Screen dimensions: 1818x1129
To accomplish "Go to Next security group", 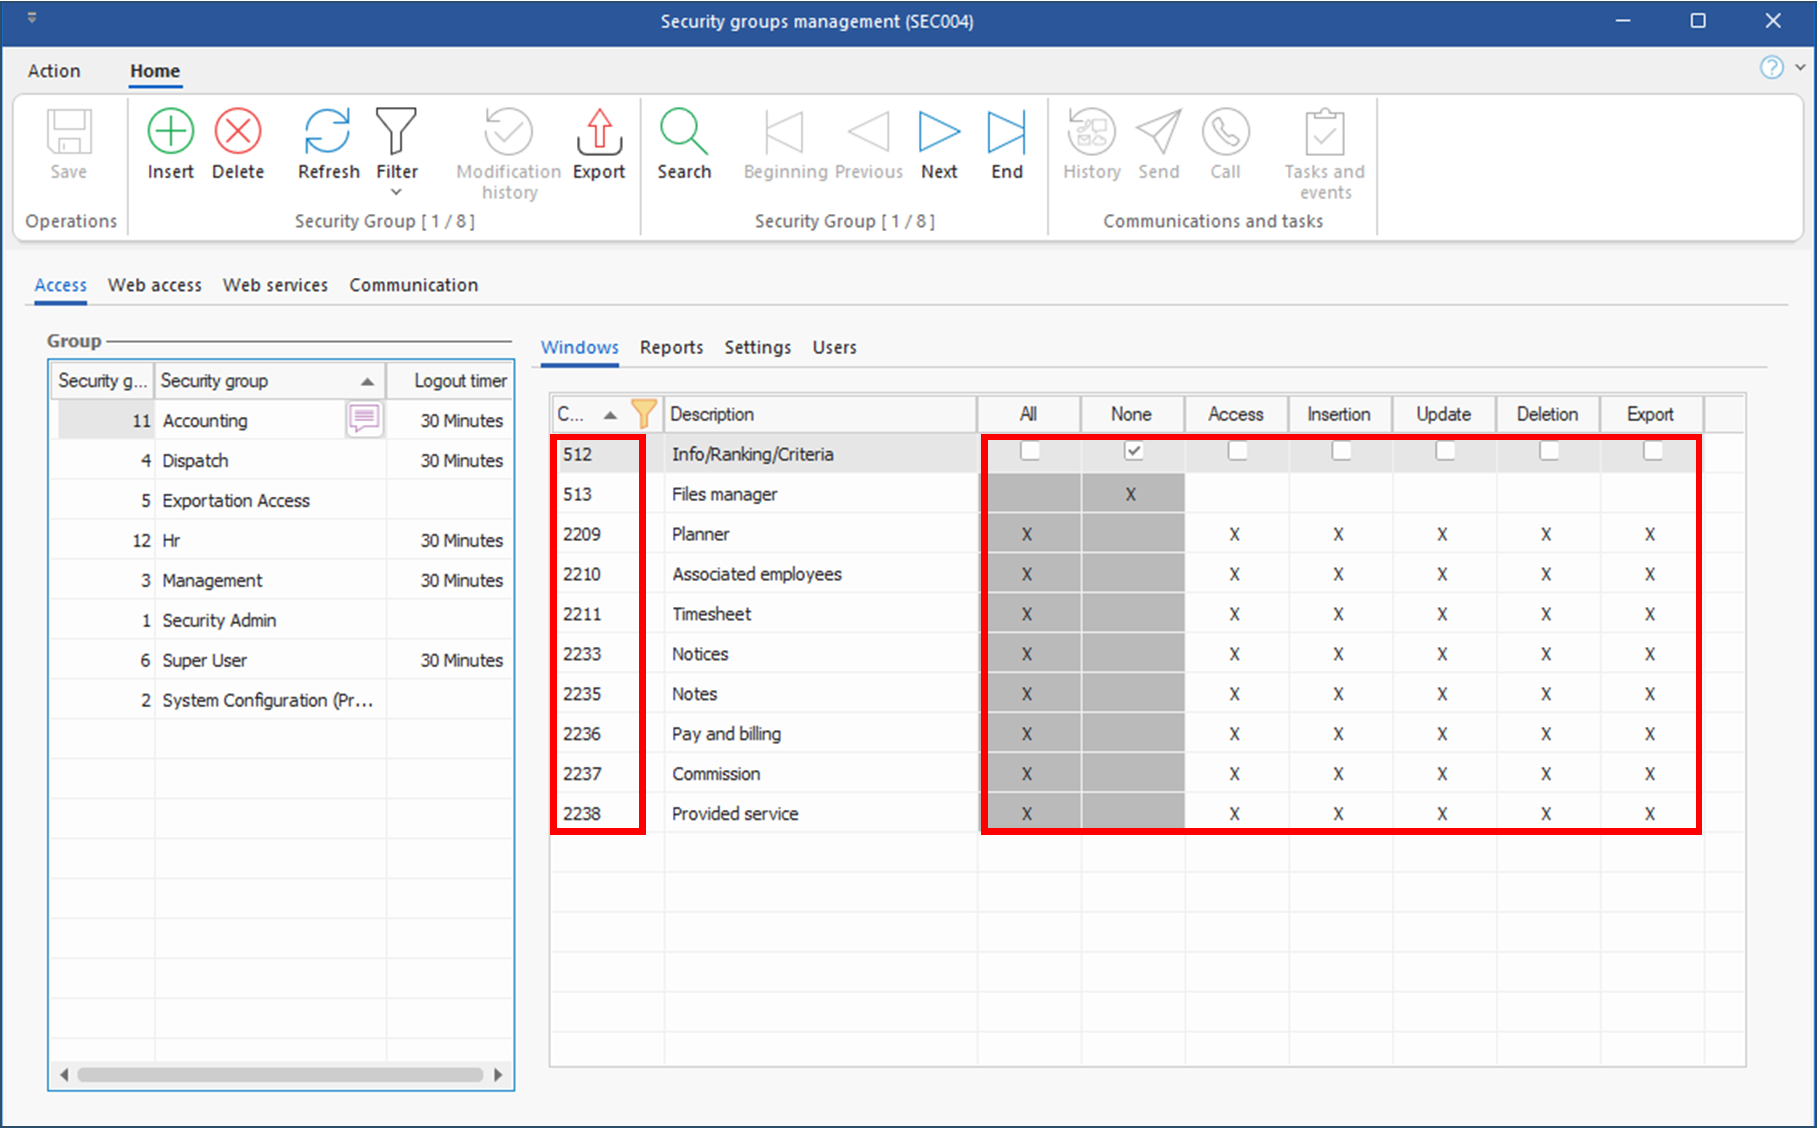I will click(939, 132).
